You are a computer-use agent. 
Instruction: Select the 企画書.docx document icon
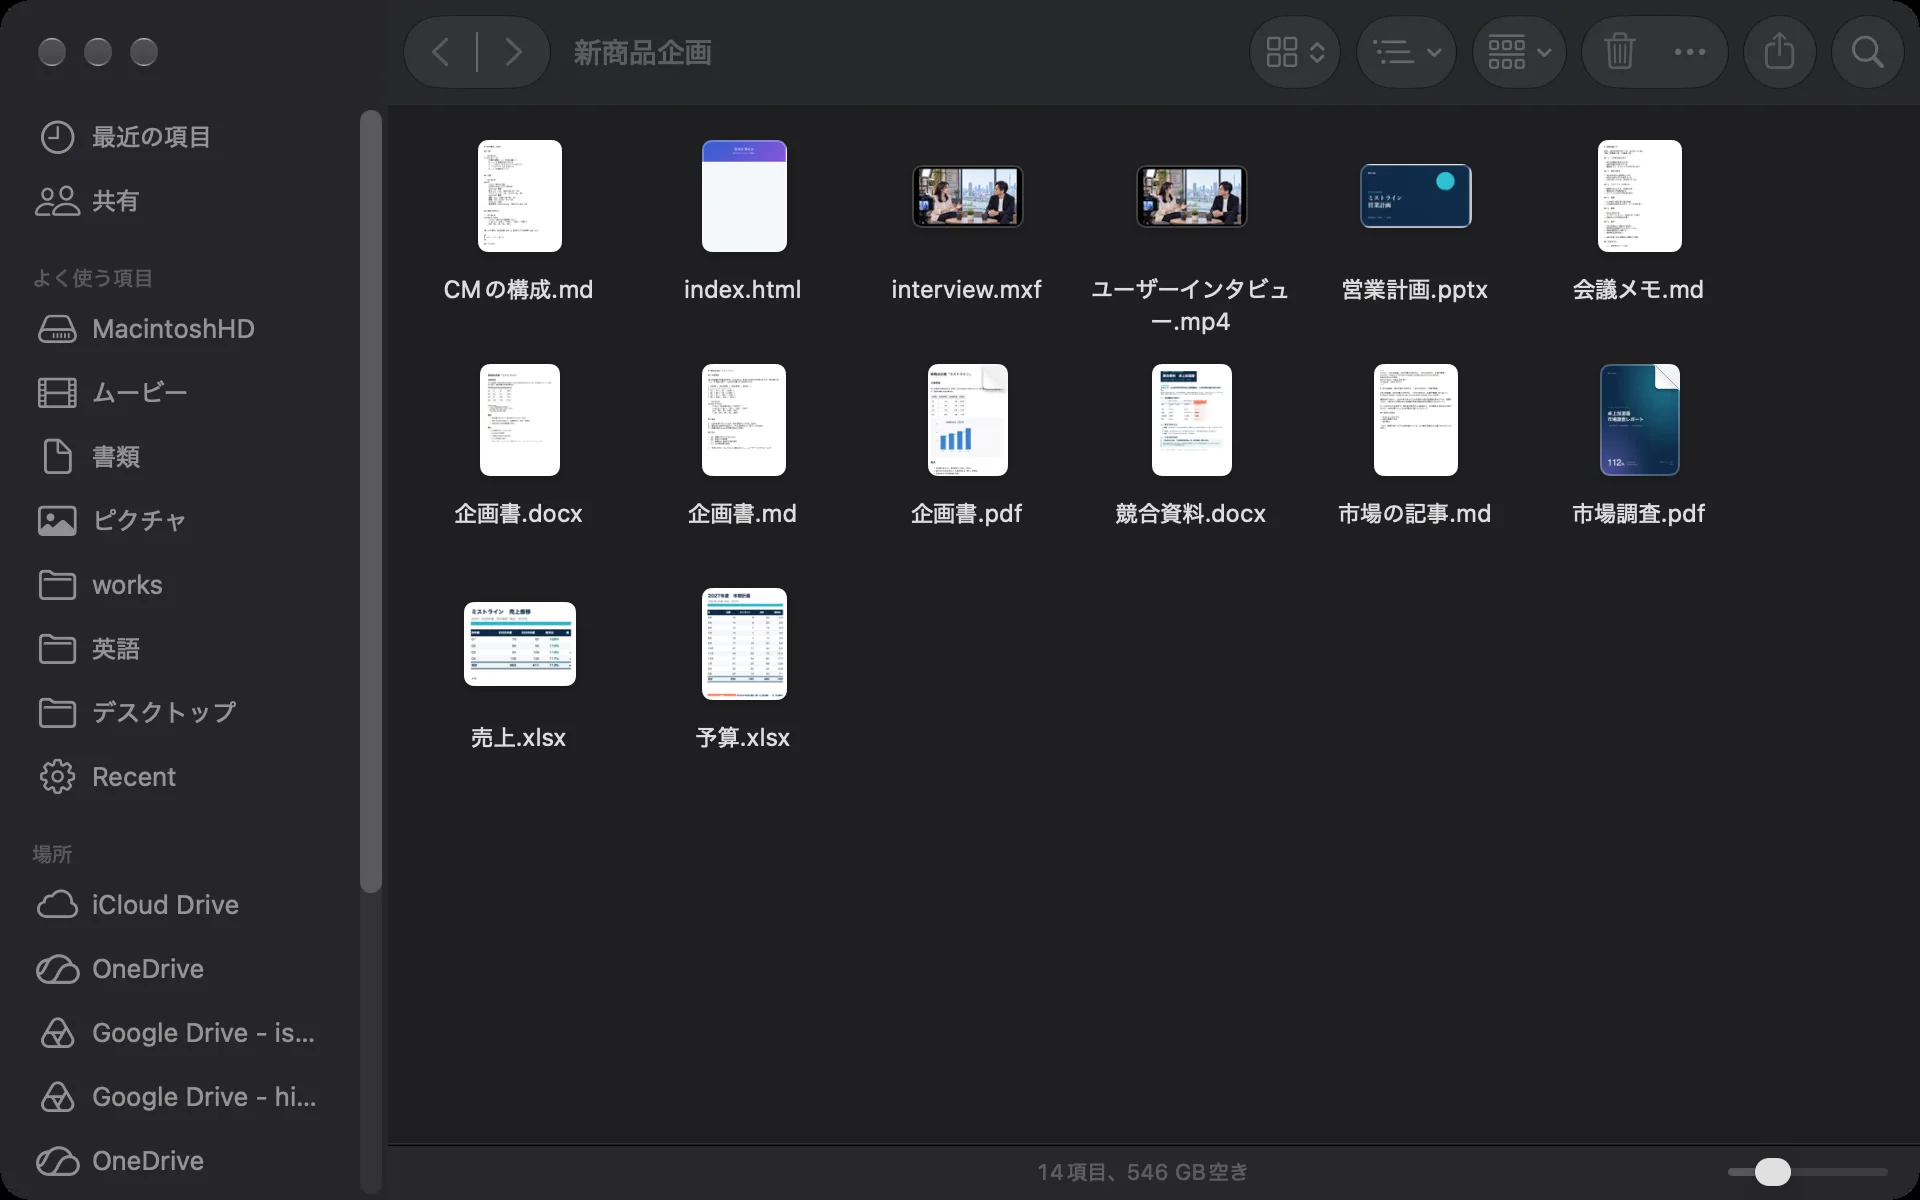520,420
